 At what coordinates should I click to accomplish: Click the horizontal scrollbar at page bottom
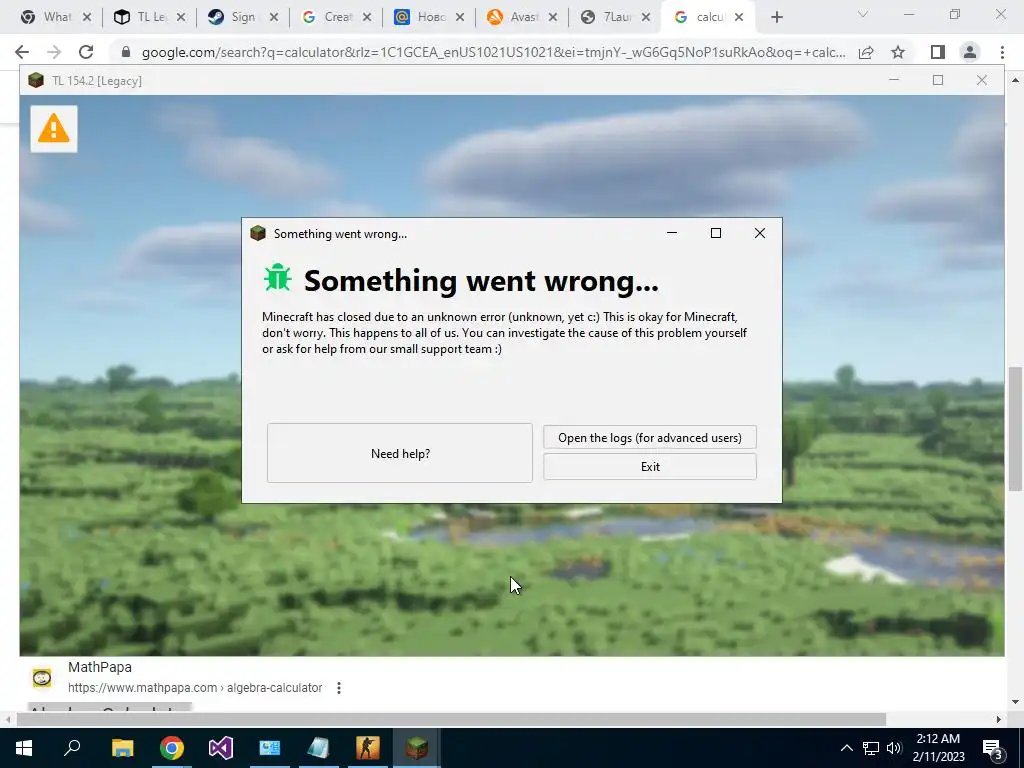pos(451,719)
